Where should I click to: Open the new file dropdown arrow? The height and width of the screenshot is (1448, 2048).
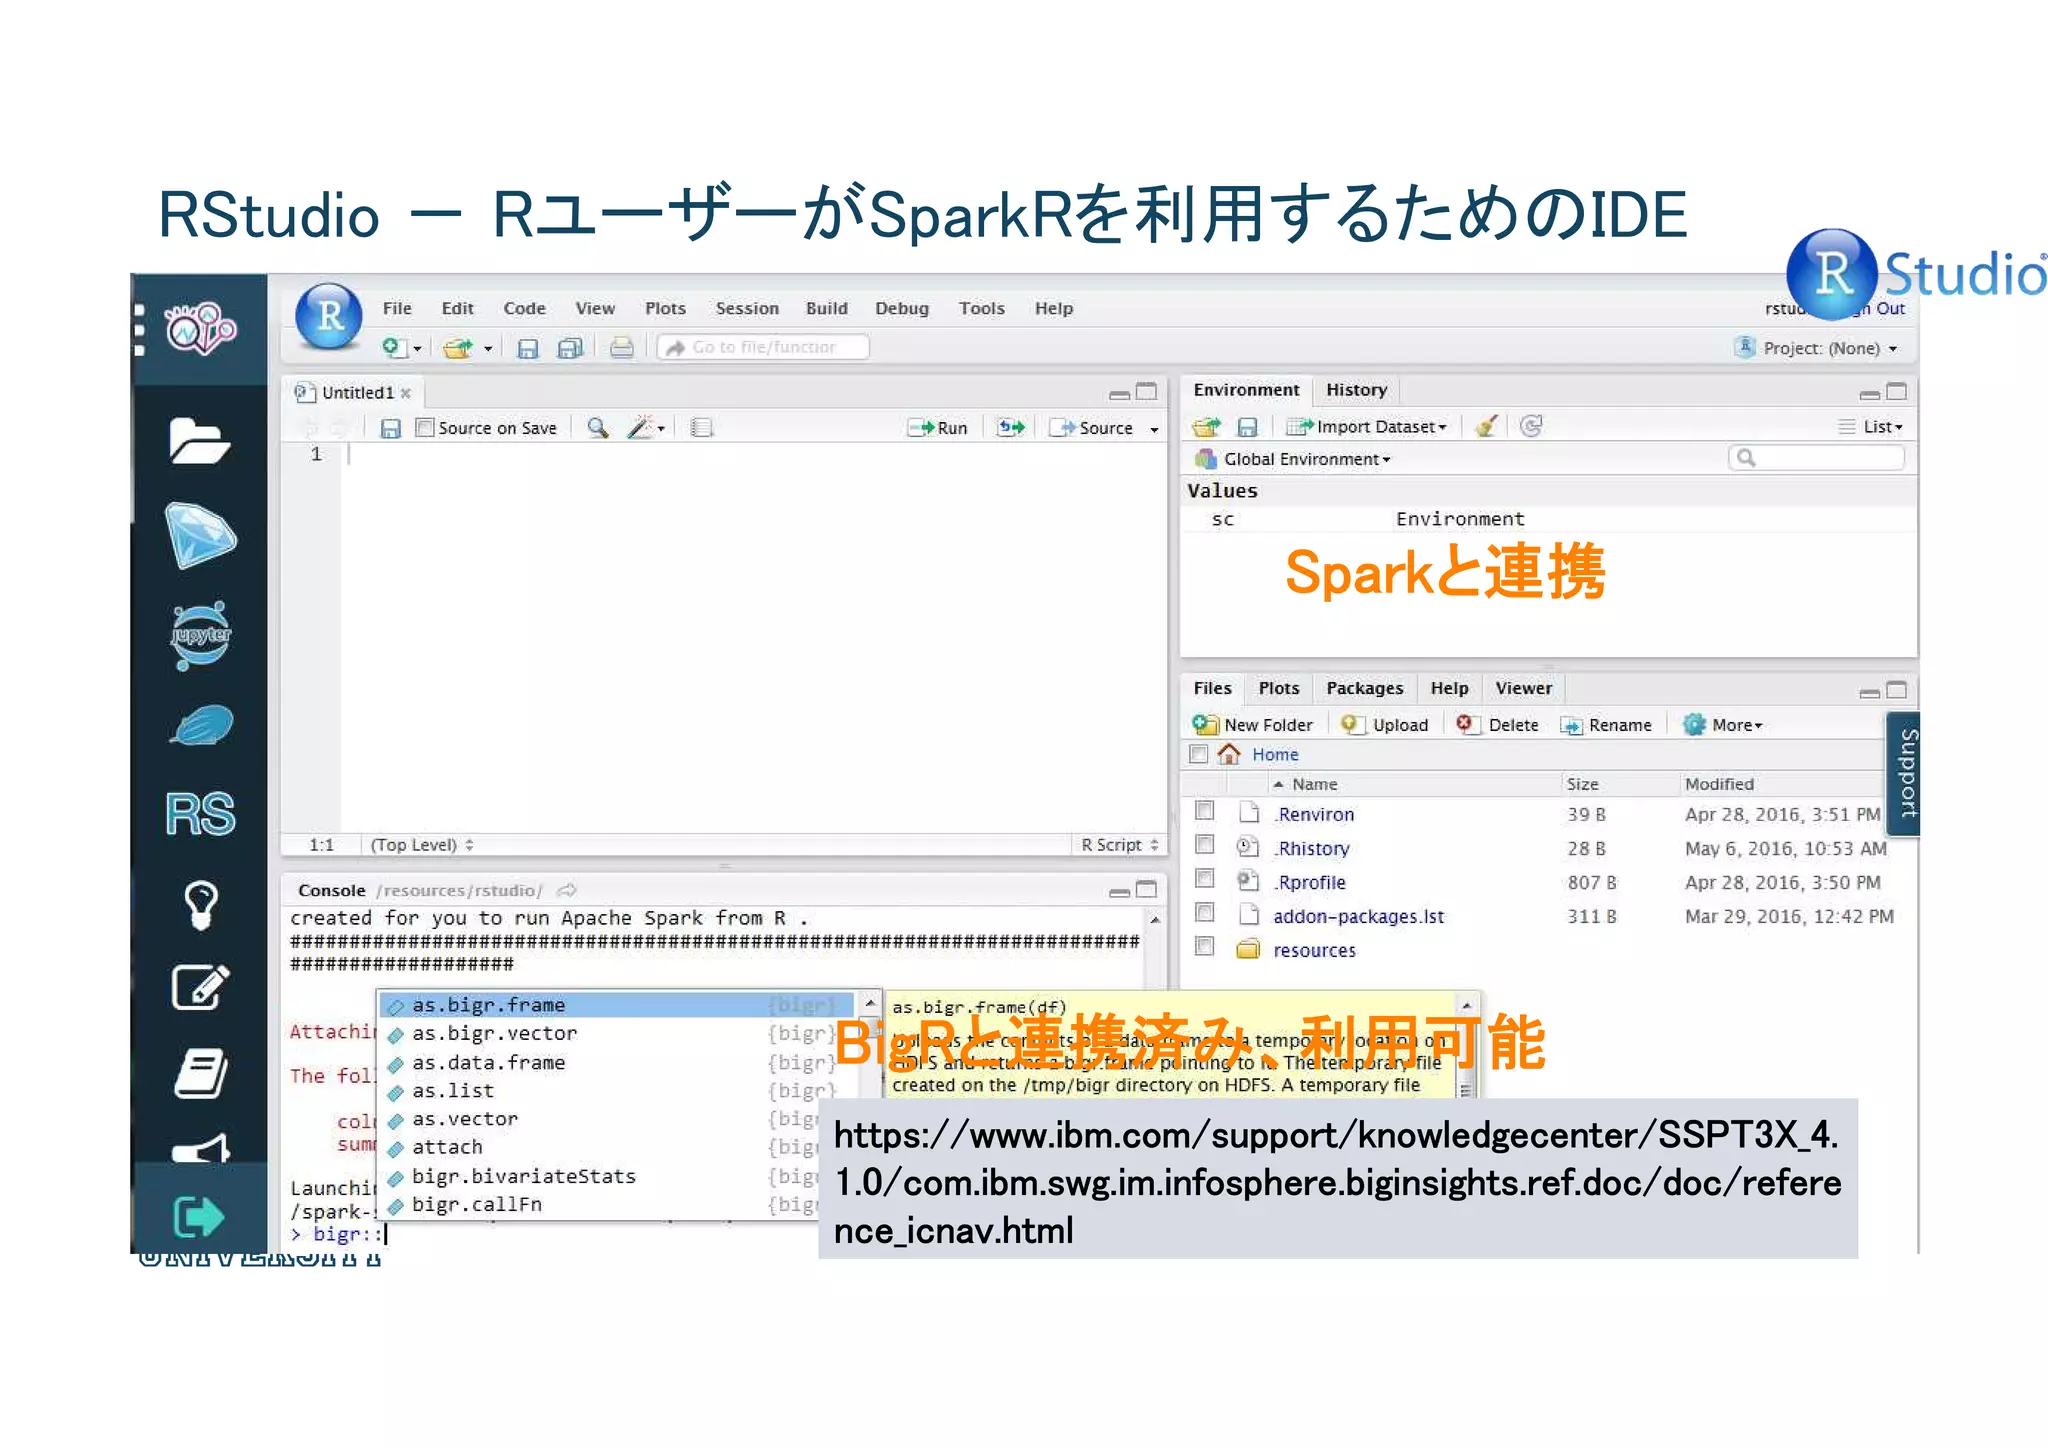417,349
